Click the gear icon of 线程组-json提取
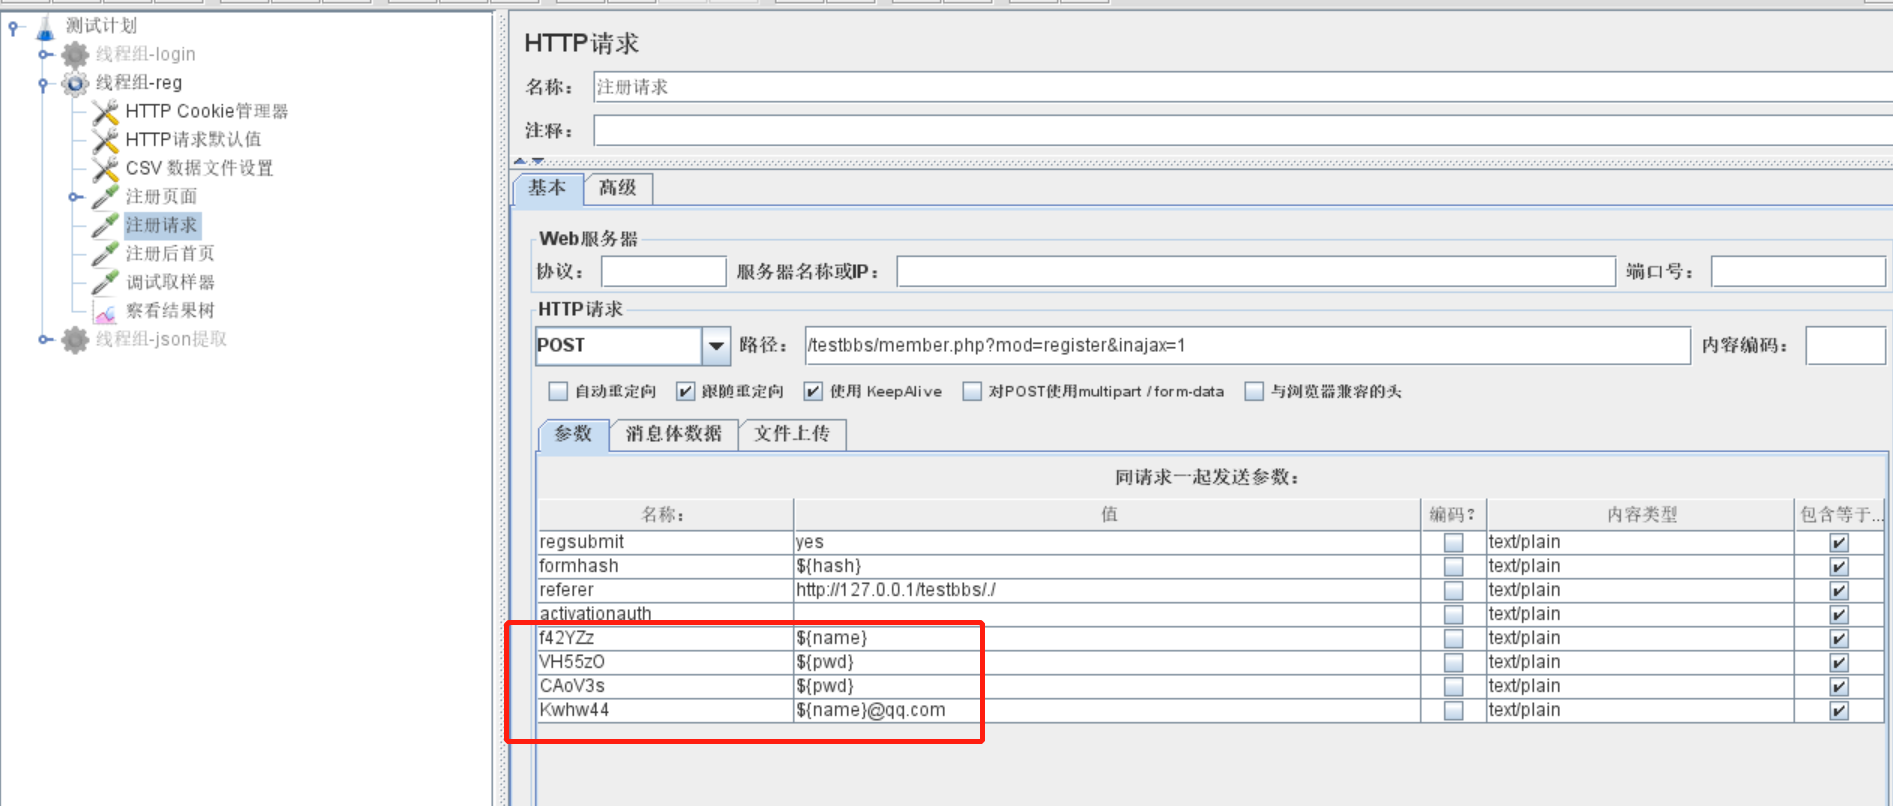1893x806 pixels. coord(75,340)
